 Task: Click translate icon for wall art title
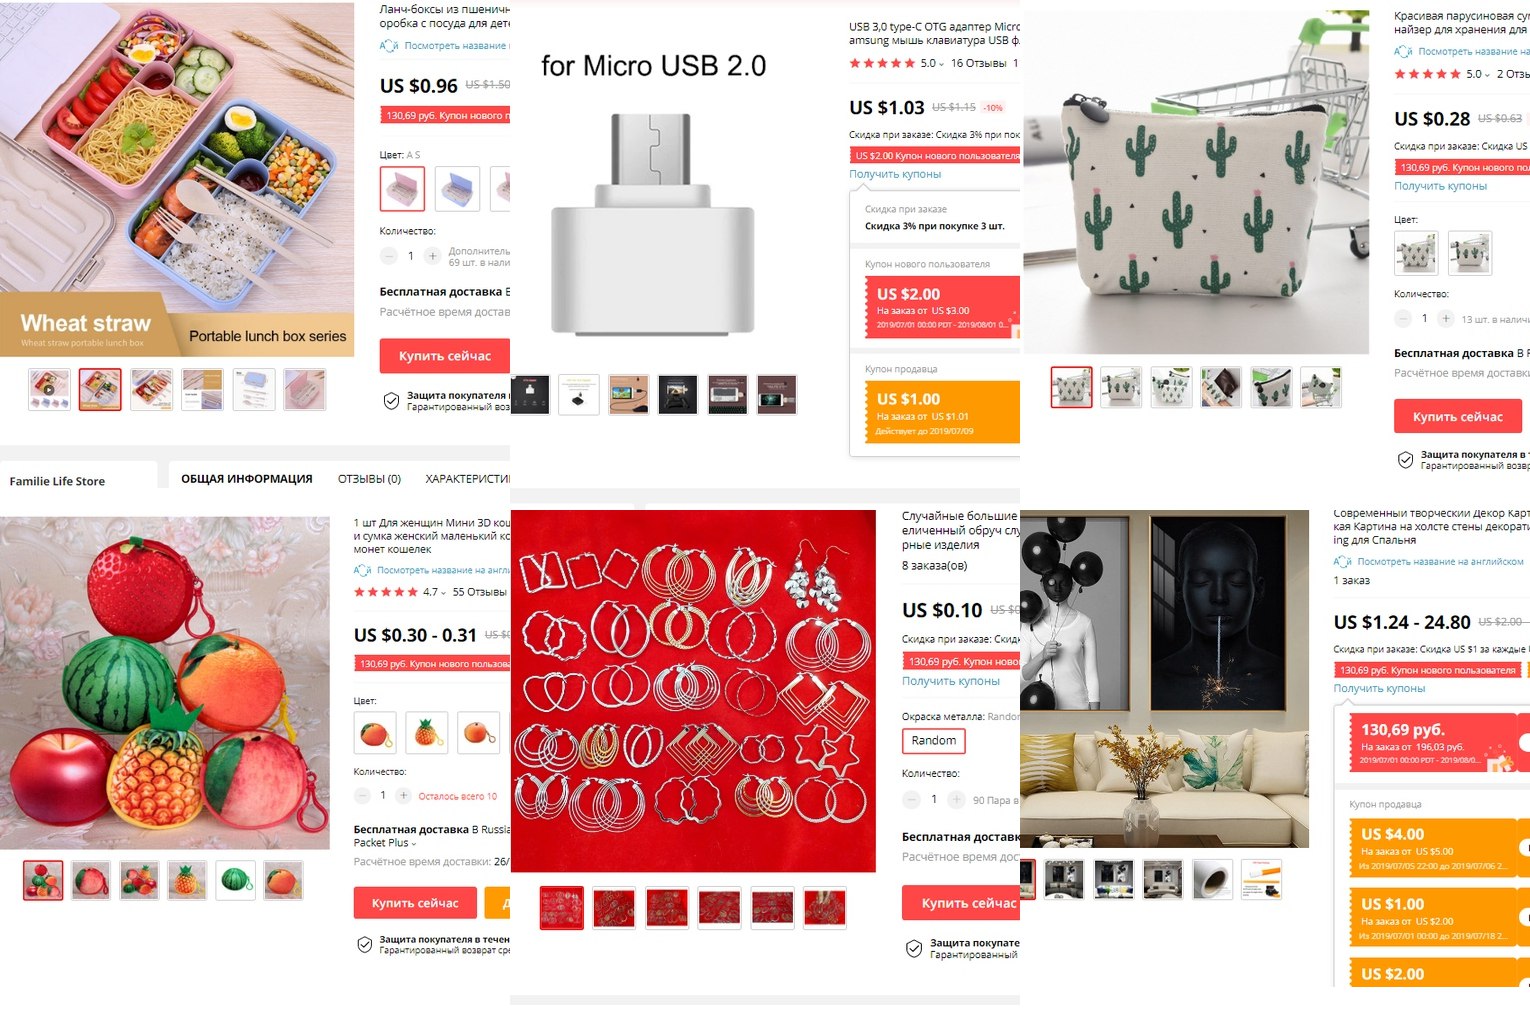pyautogui.click(x=1343, y=562)
